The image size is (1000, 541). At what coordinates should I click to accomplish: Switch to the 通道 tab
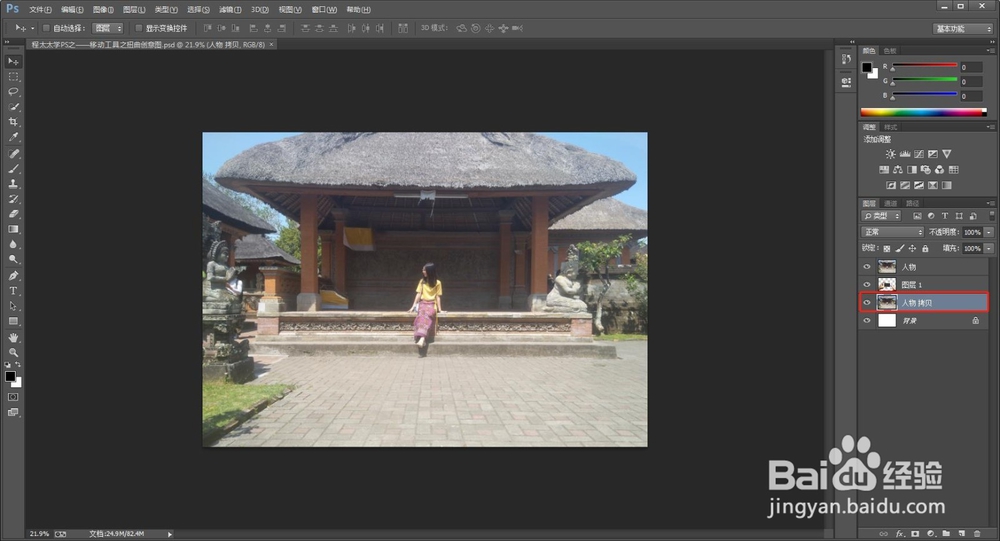[x=891, y=203]
